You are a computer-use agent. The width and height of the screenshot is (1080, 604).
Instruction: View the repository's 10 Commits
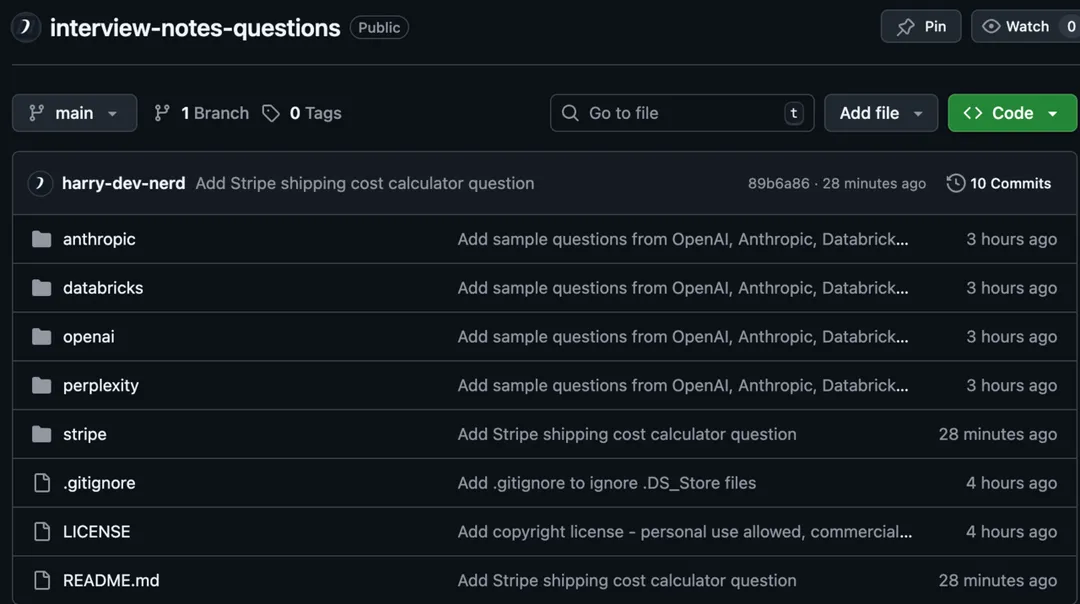pyautogui.click(x=1010, y=183)
